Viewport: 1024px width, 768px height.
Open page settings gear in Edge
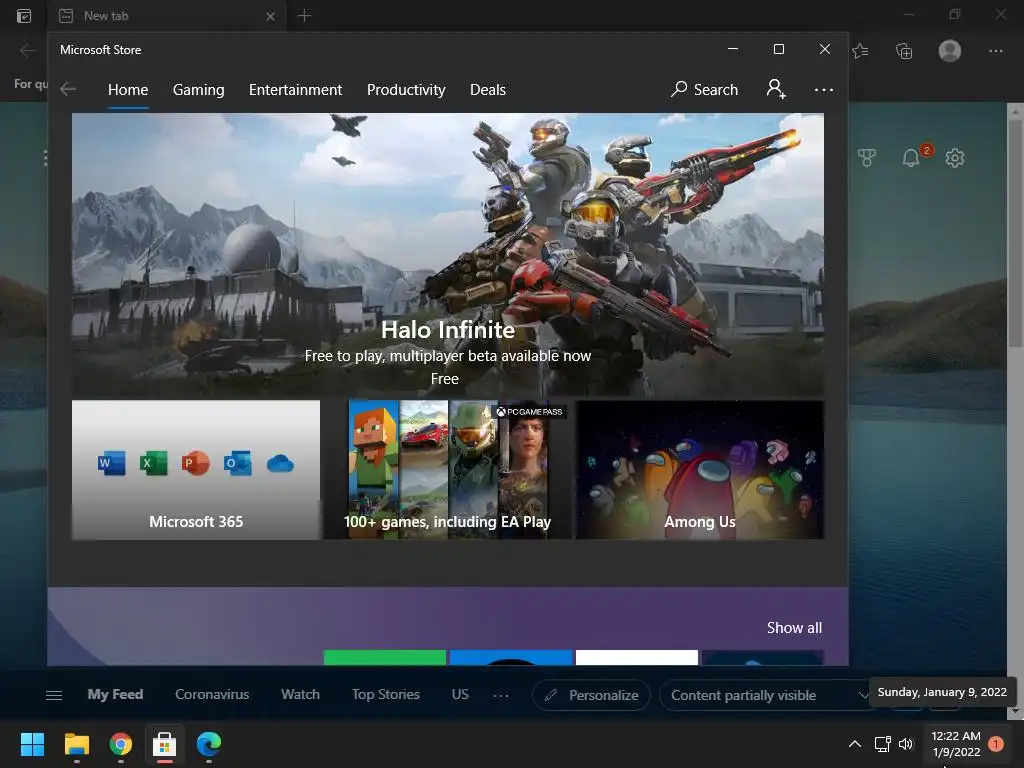point(955,157)
